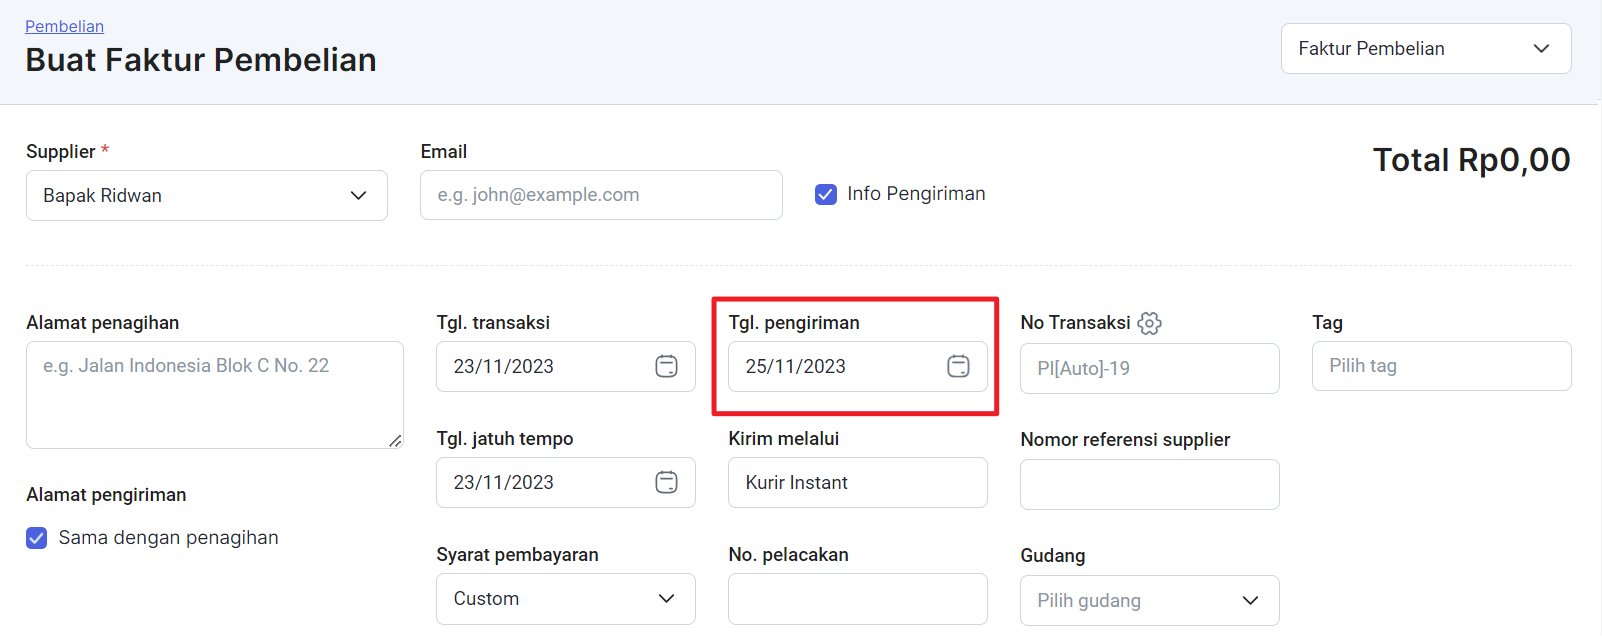This screenshot has height=640, width=1602.
Task: Open calendar icon for Tgl. pengiriman
Action: pos(958,366)
